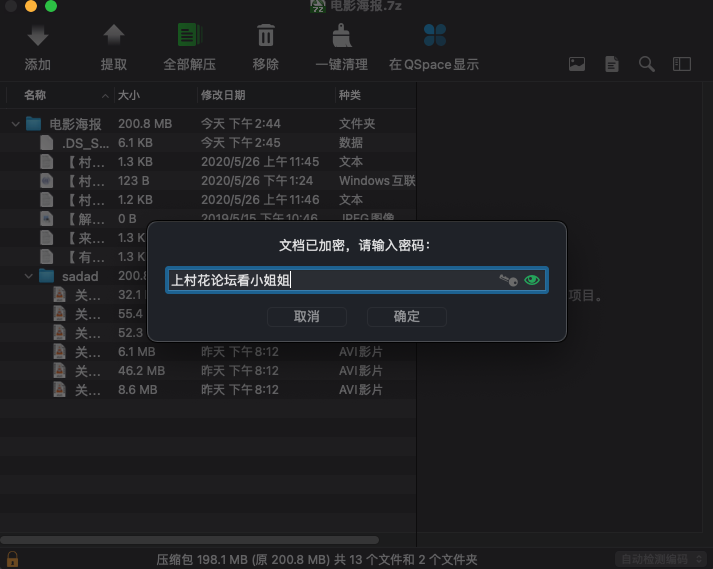
Task: Click the lock icon in status bar
Action: click(12, 559)
